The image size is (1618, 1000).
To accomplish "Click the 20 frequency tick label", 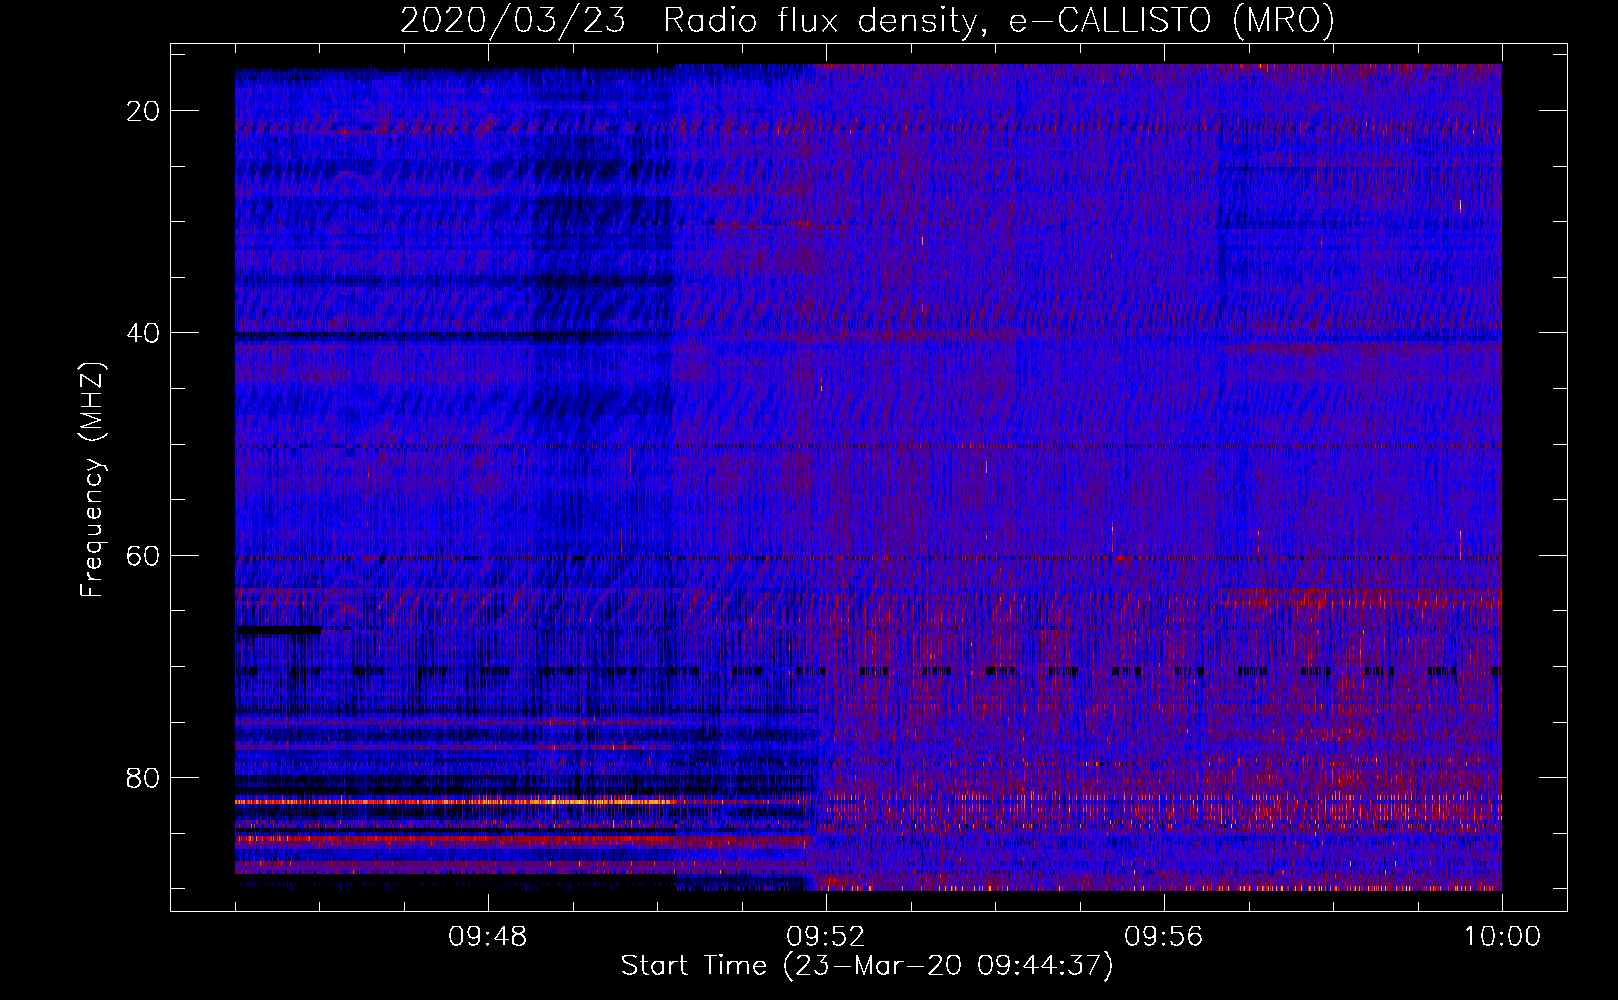I will pyautogui.click(x=143, y=111).
